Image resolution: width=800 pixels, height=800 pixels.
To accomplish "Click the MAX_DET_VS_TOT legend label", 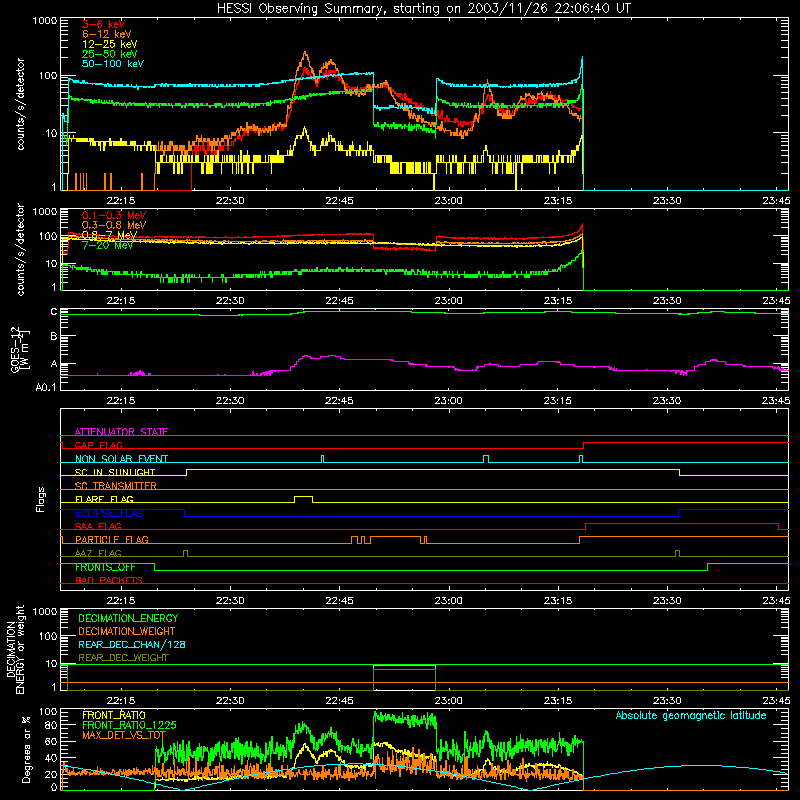I will (x=124, y=735).
